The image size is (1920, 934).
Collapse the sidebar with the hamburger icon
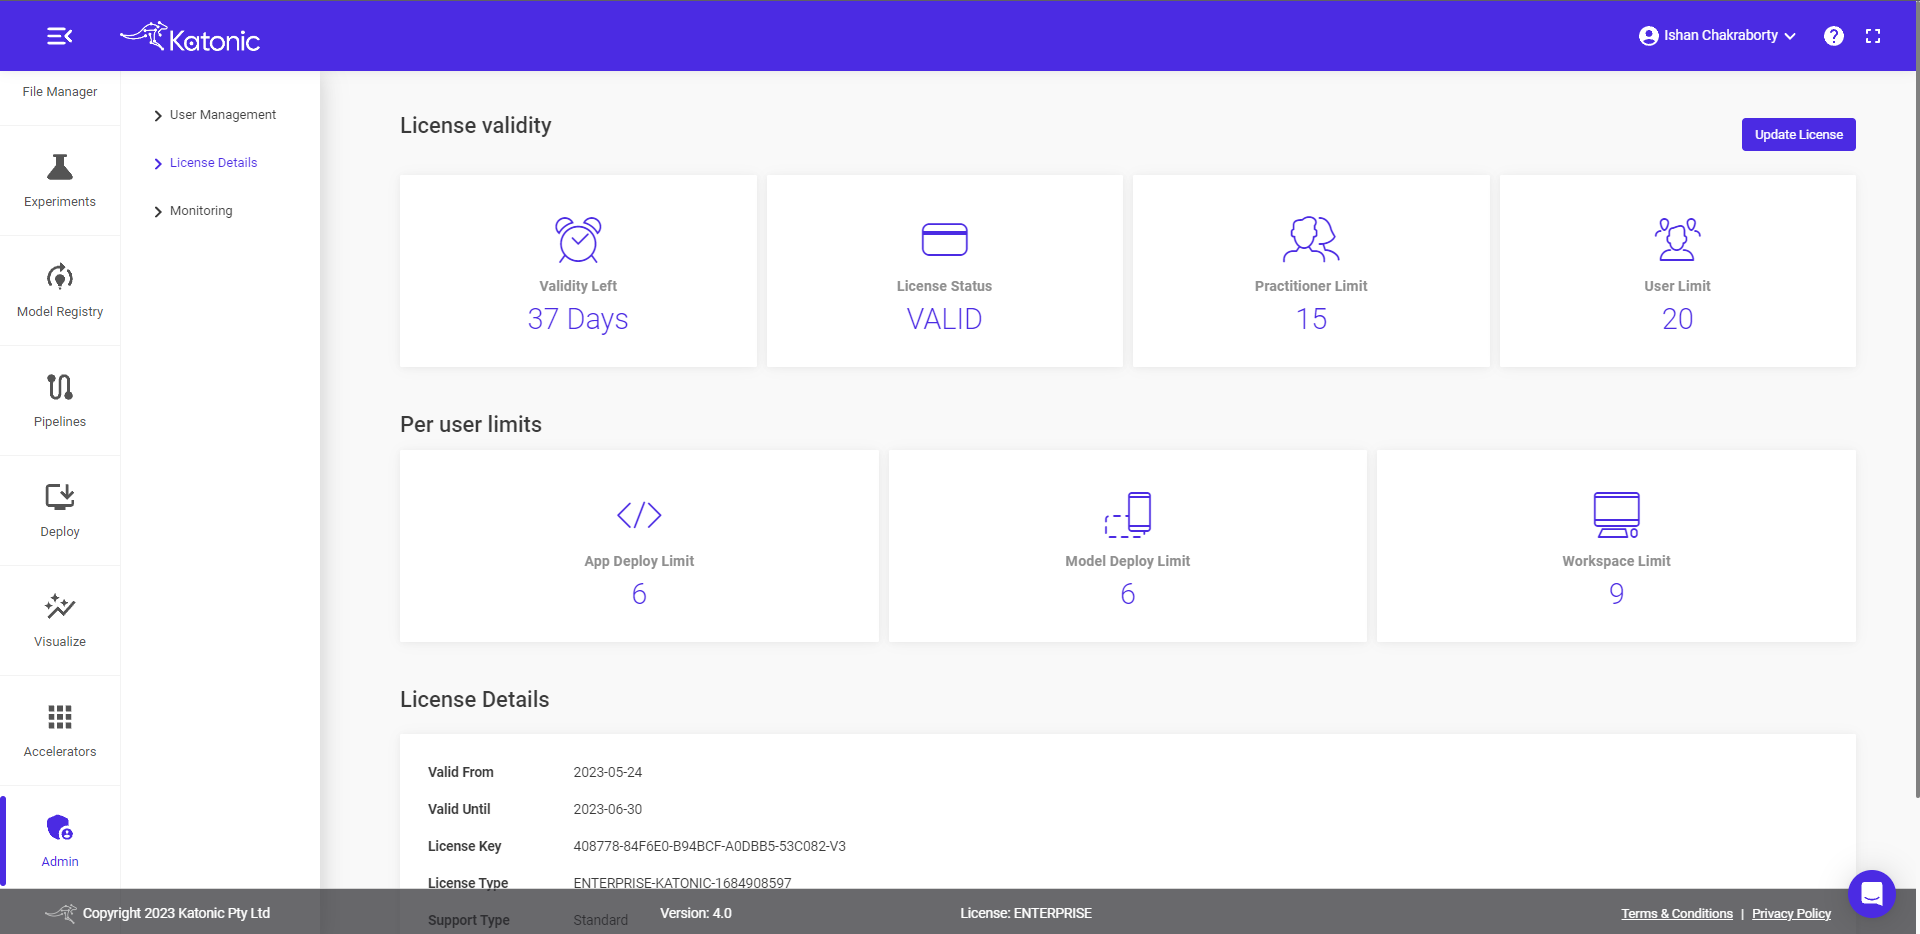coord(60,36)
